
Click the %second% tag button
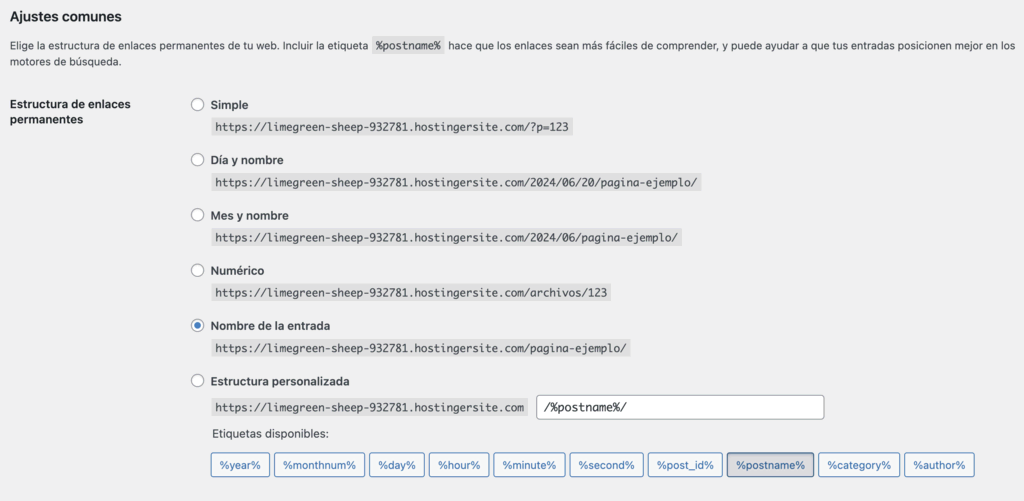(607, 465)
